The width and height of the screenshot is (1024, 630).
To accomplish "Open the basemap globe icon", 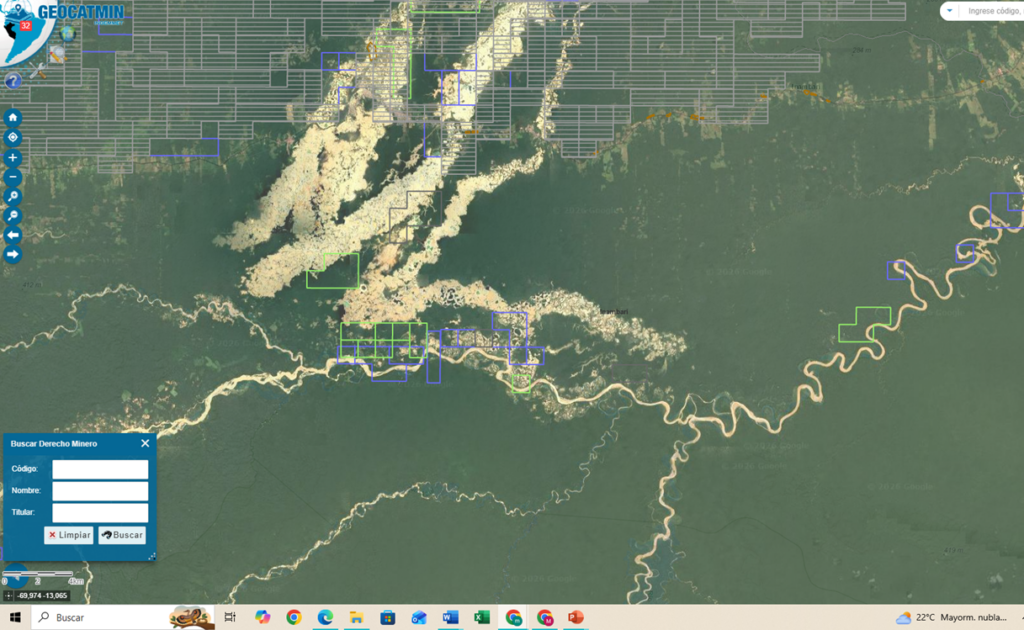I will 68,33.
